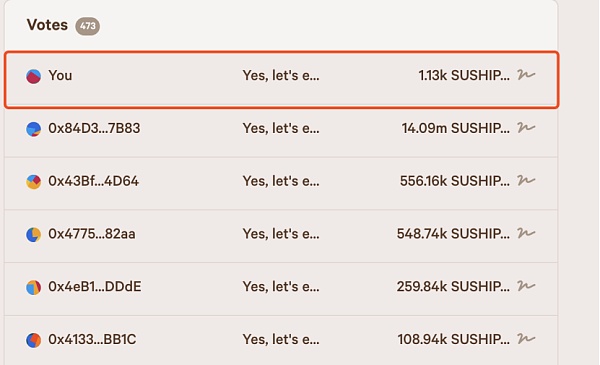The image size is (600, 365).
Task: Open voter profile 0x4133...BB1C
Action: coord(92,339)
